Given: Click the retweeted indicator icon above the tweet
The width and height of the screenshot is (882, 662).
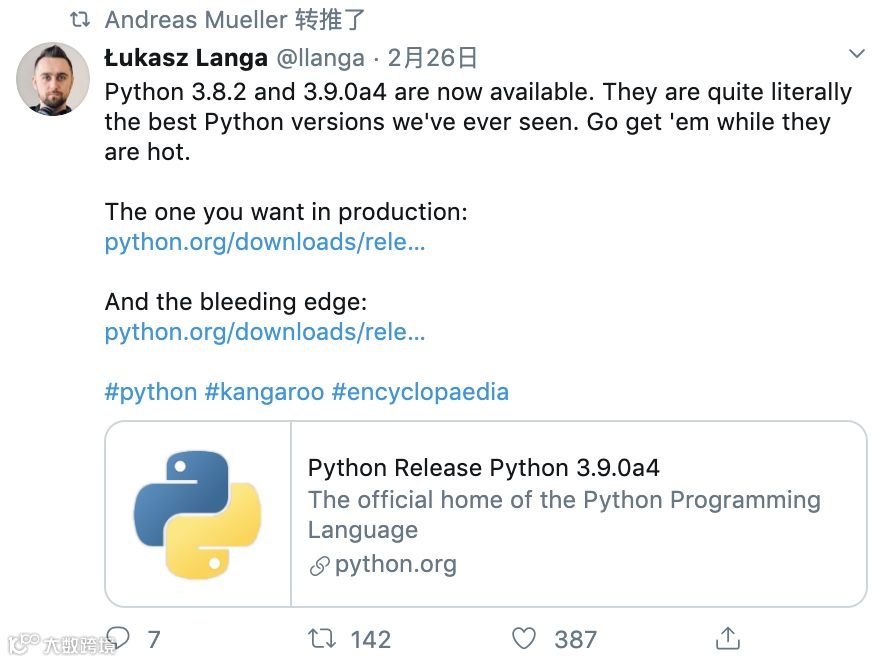Looking at the screenshot, I should tap(80, 19).
